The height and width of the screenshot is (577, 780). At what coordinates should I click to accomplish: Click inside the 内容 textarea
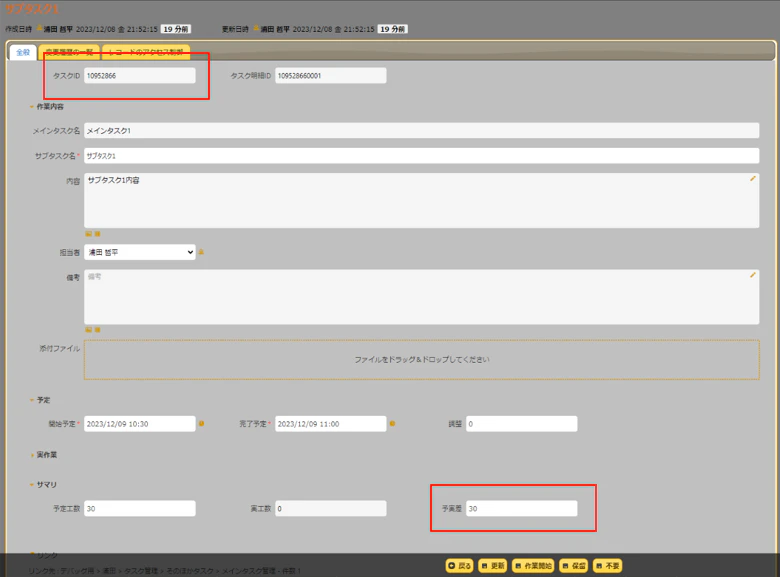421,200
